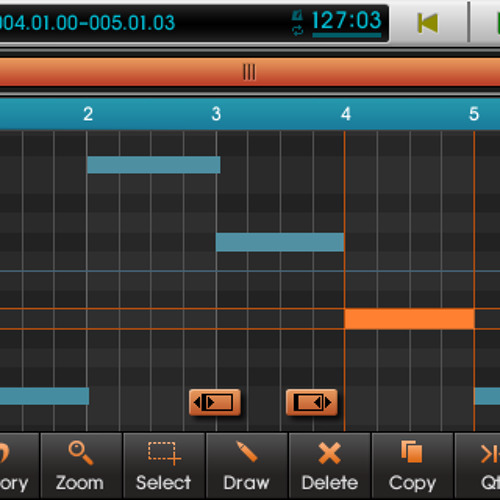Click the orange divider bar grip handle
This screenshot has width=500, height=500.
[x=249, y=72]
